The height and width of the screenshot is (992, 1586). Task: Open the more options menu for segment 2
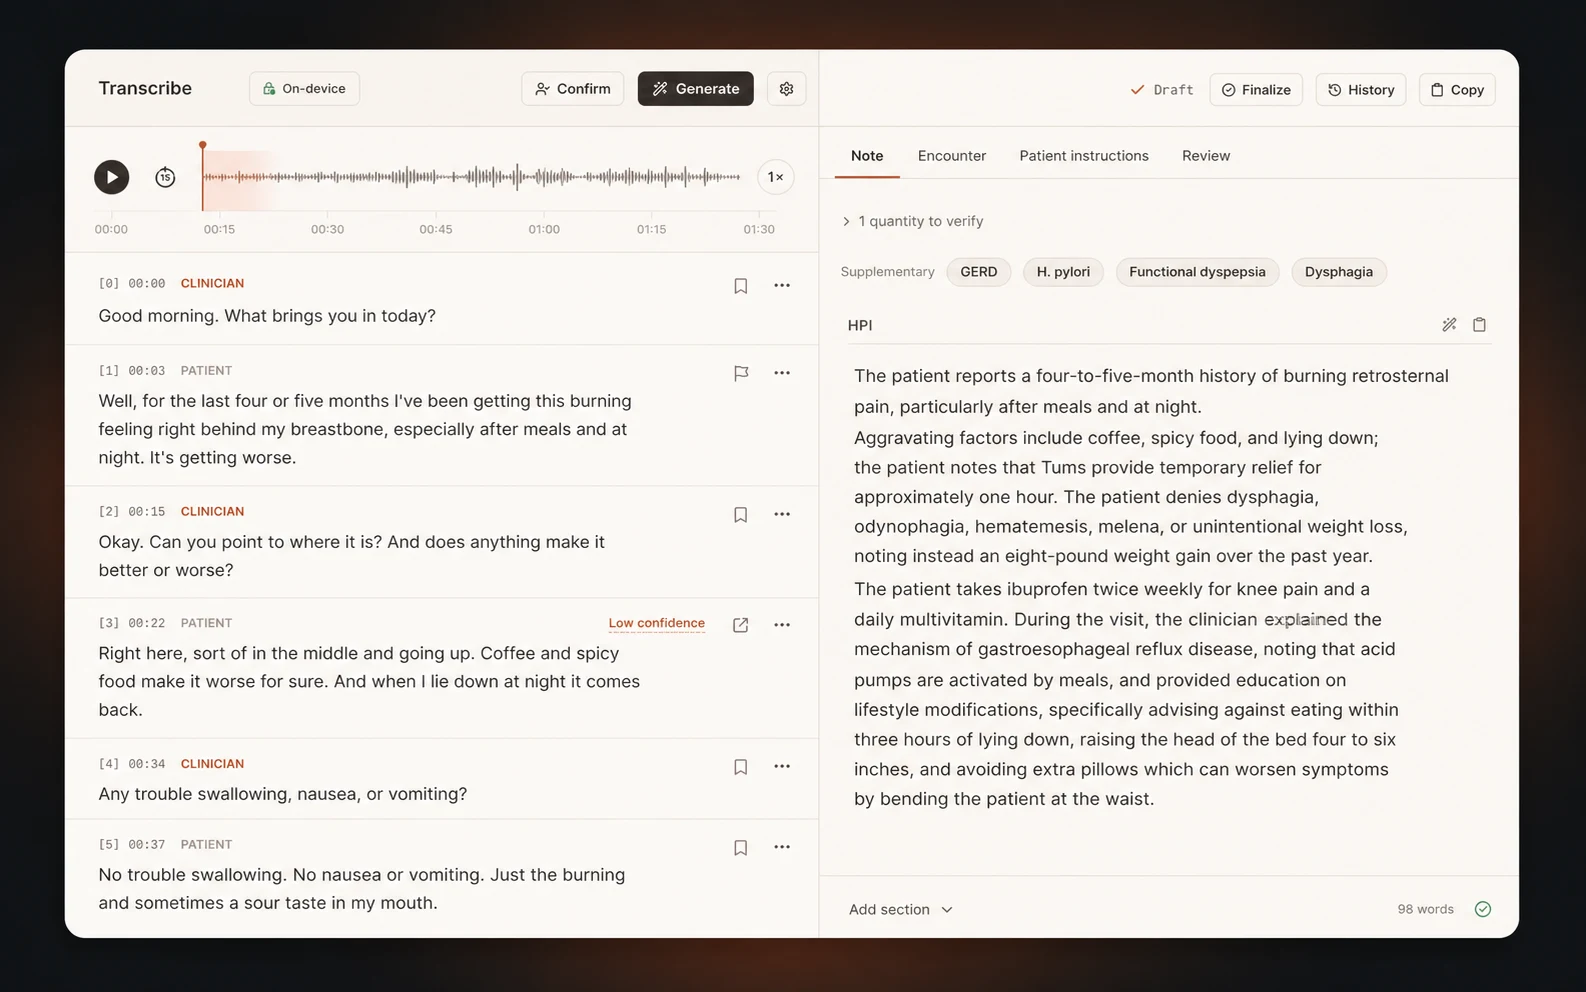782,514
